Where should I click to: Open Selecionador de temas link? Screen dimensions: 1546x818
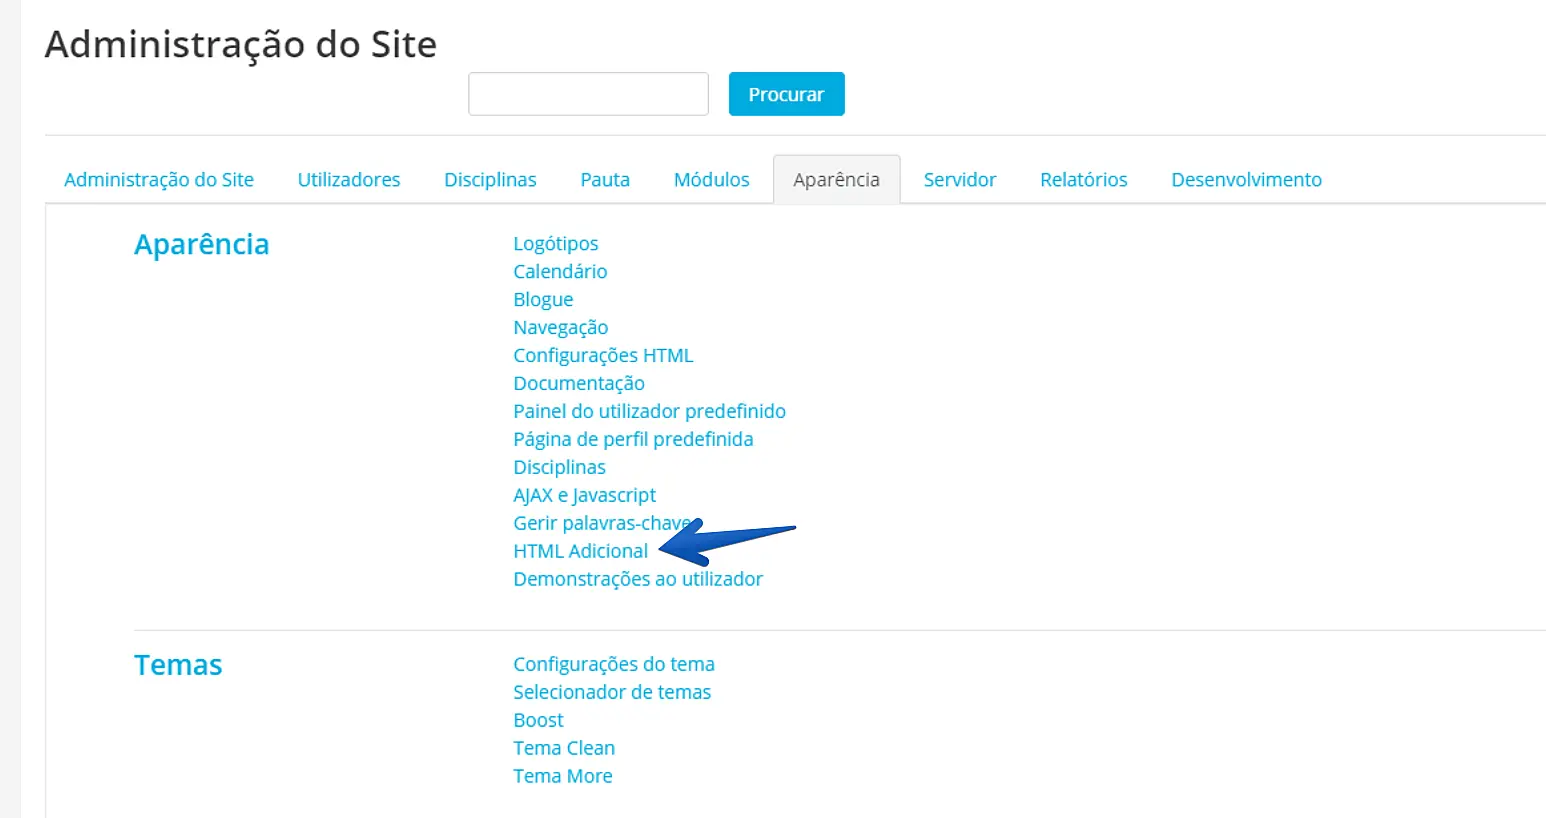[612, 692]
